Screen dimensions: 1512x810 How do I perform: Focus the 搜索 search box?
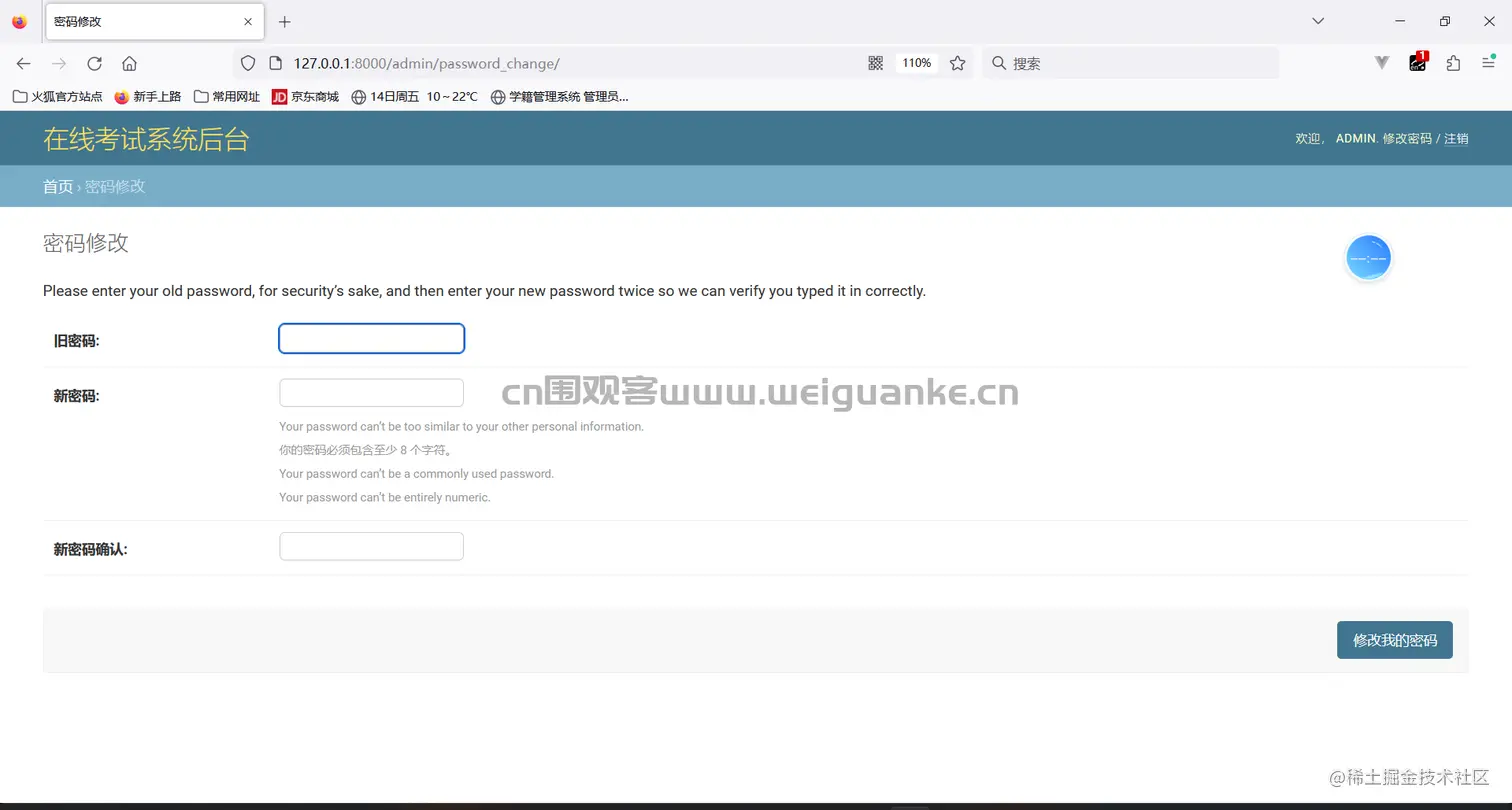click(x=1130, y=63)
